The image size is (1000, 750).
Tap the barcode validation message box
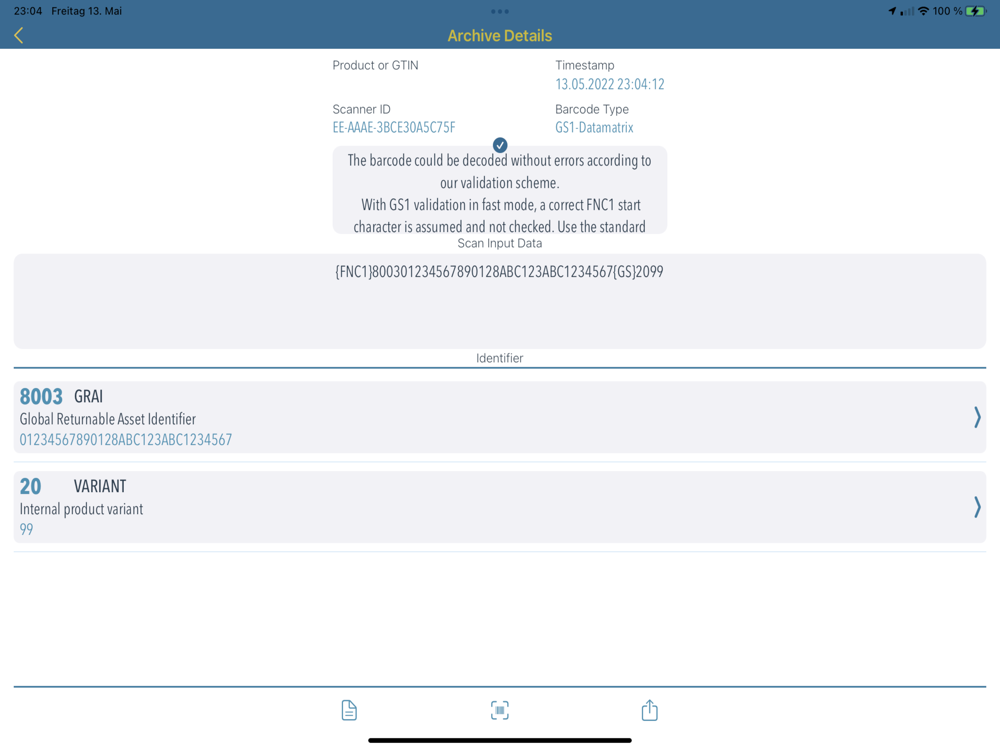click(x=500, y=190)
